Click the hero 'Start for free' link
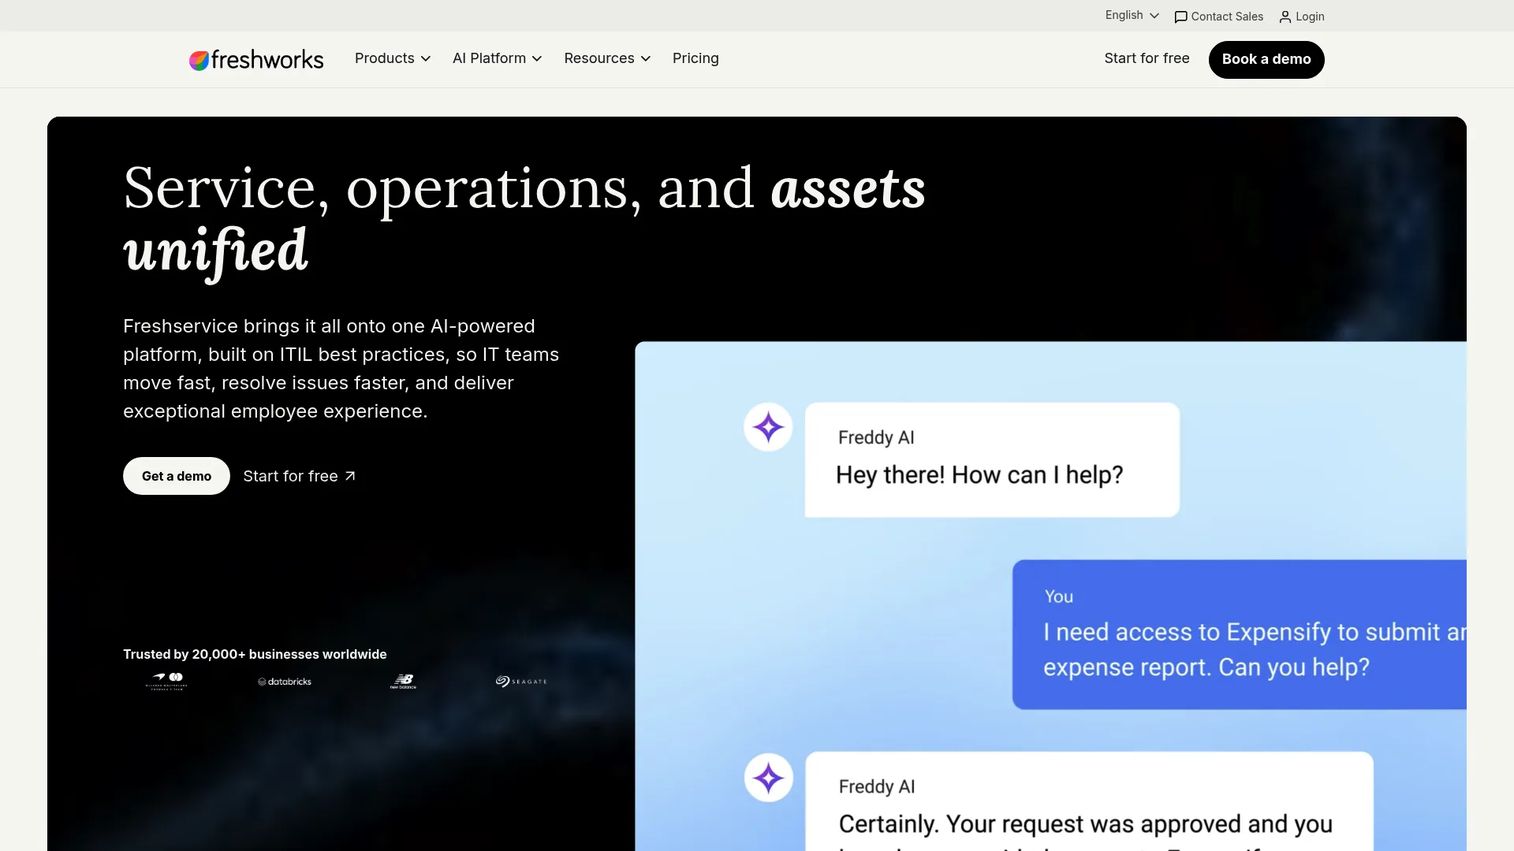 click(299, 476)
